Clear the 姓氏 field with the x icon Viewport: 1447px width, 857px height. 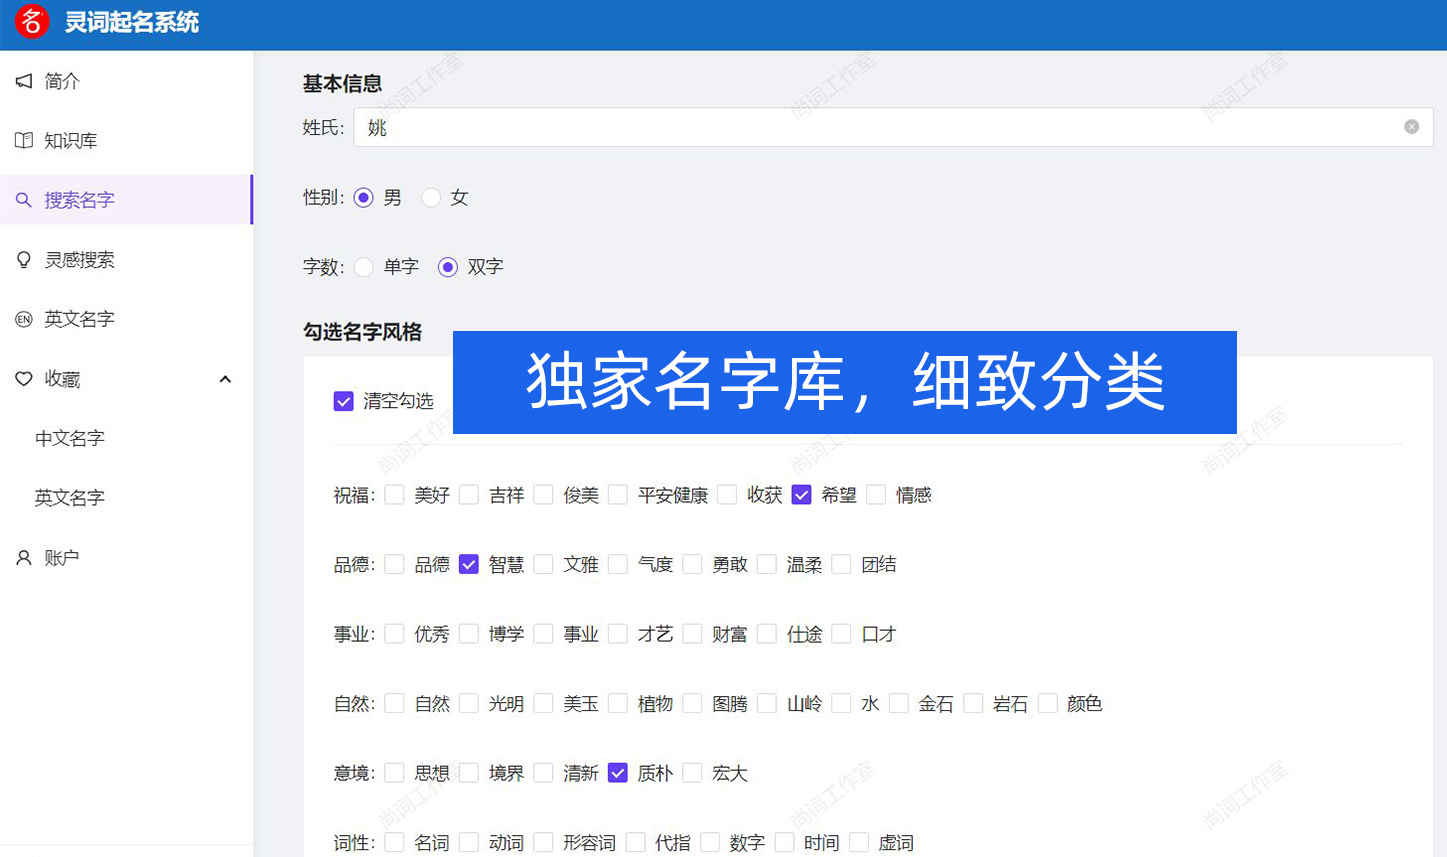(x=1411, y=127)
